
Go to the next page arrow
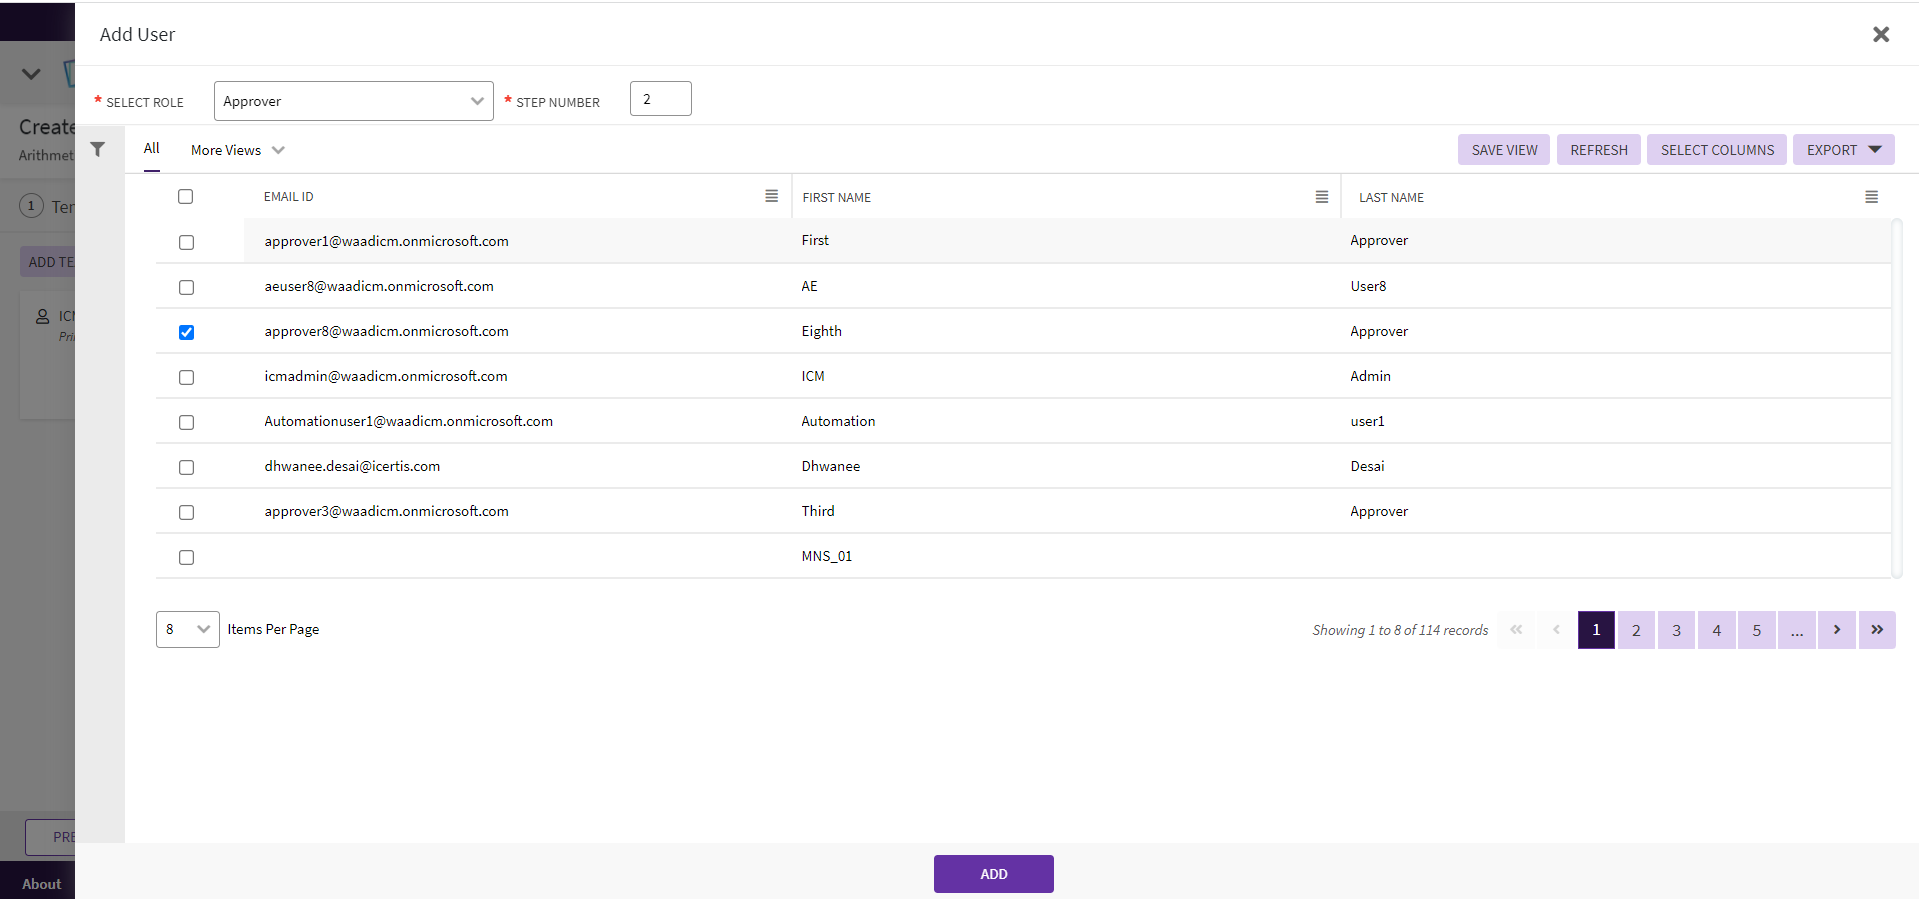click(x=1836, y=630)
